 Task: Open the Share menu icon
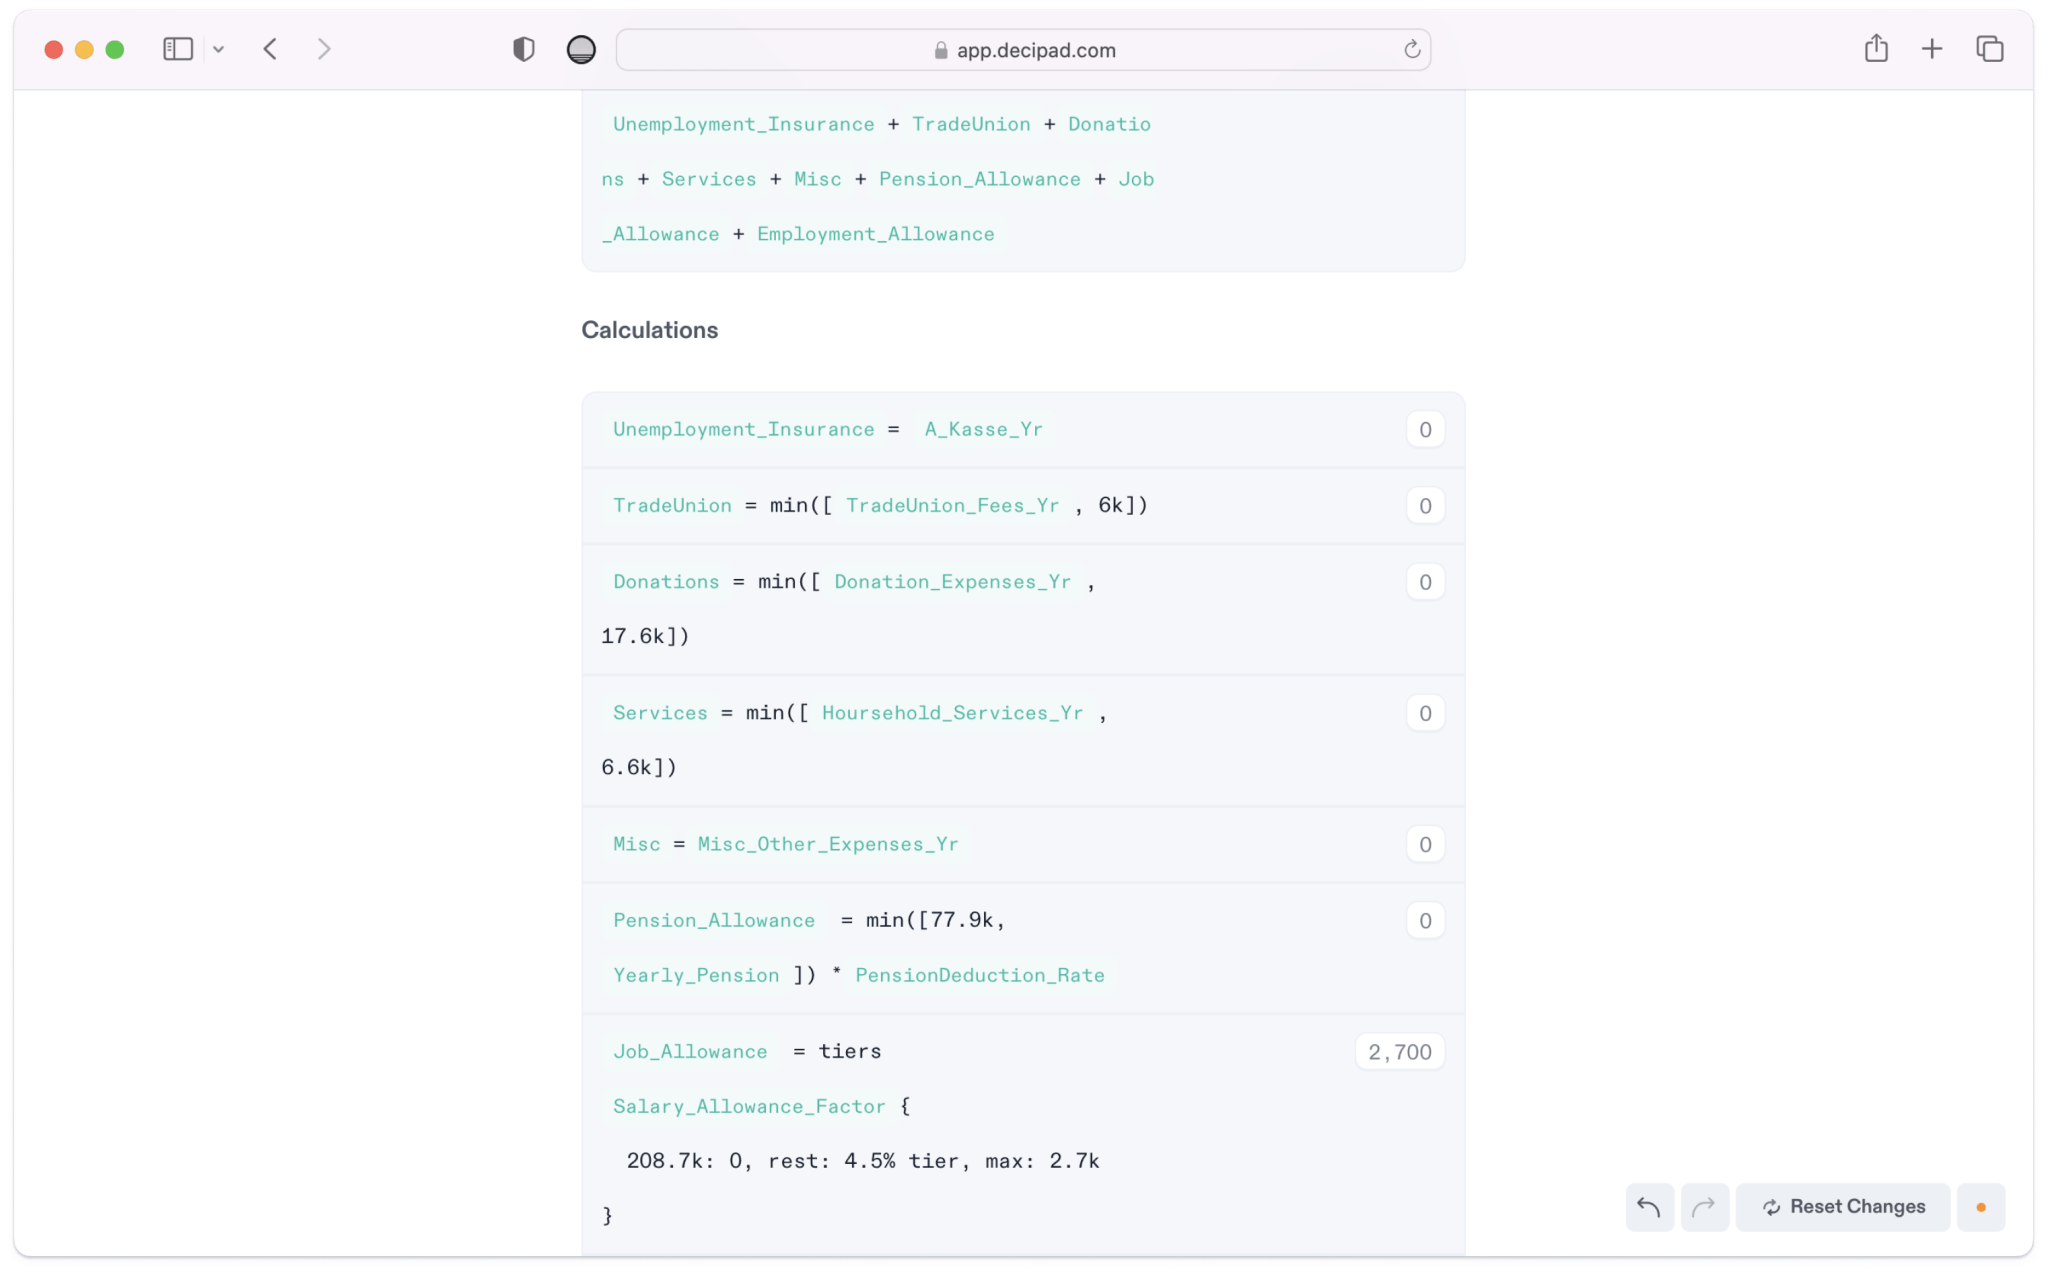[x=1876, y=48]
